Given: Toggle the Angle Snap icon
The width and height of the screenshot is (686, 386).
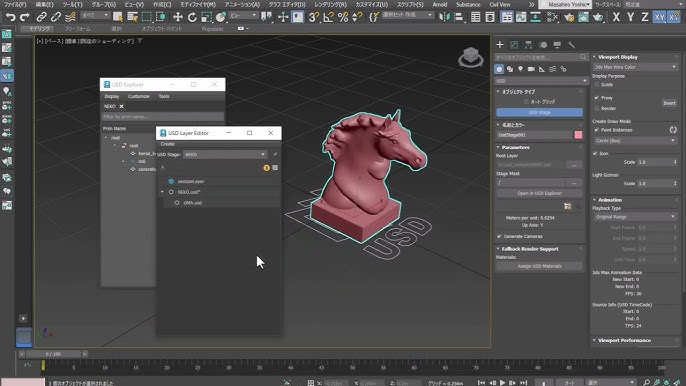Looking at the screenshot, I should 328,17.
